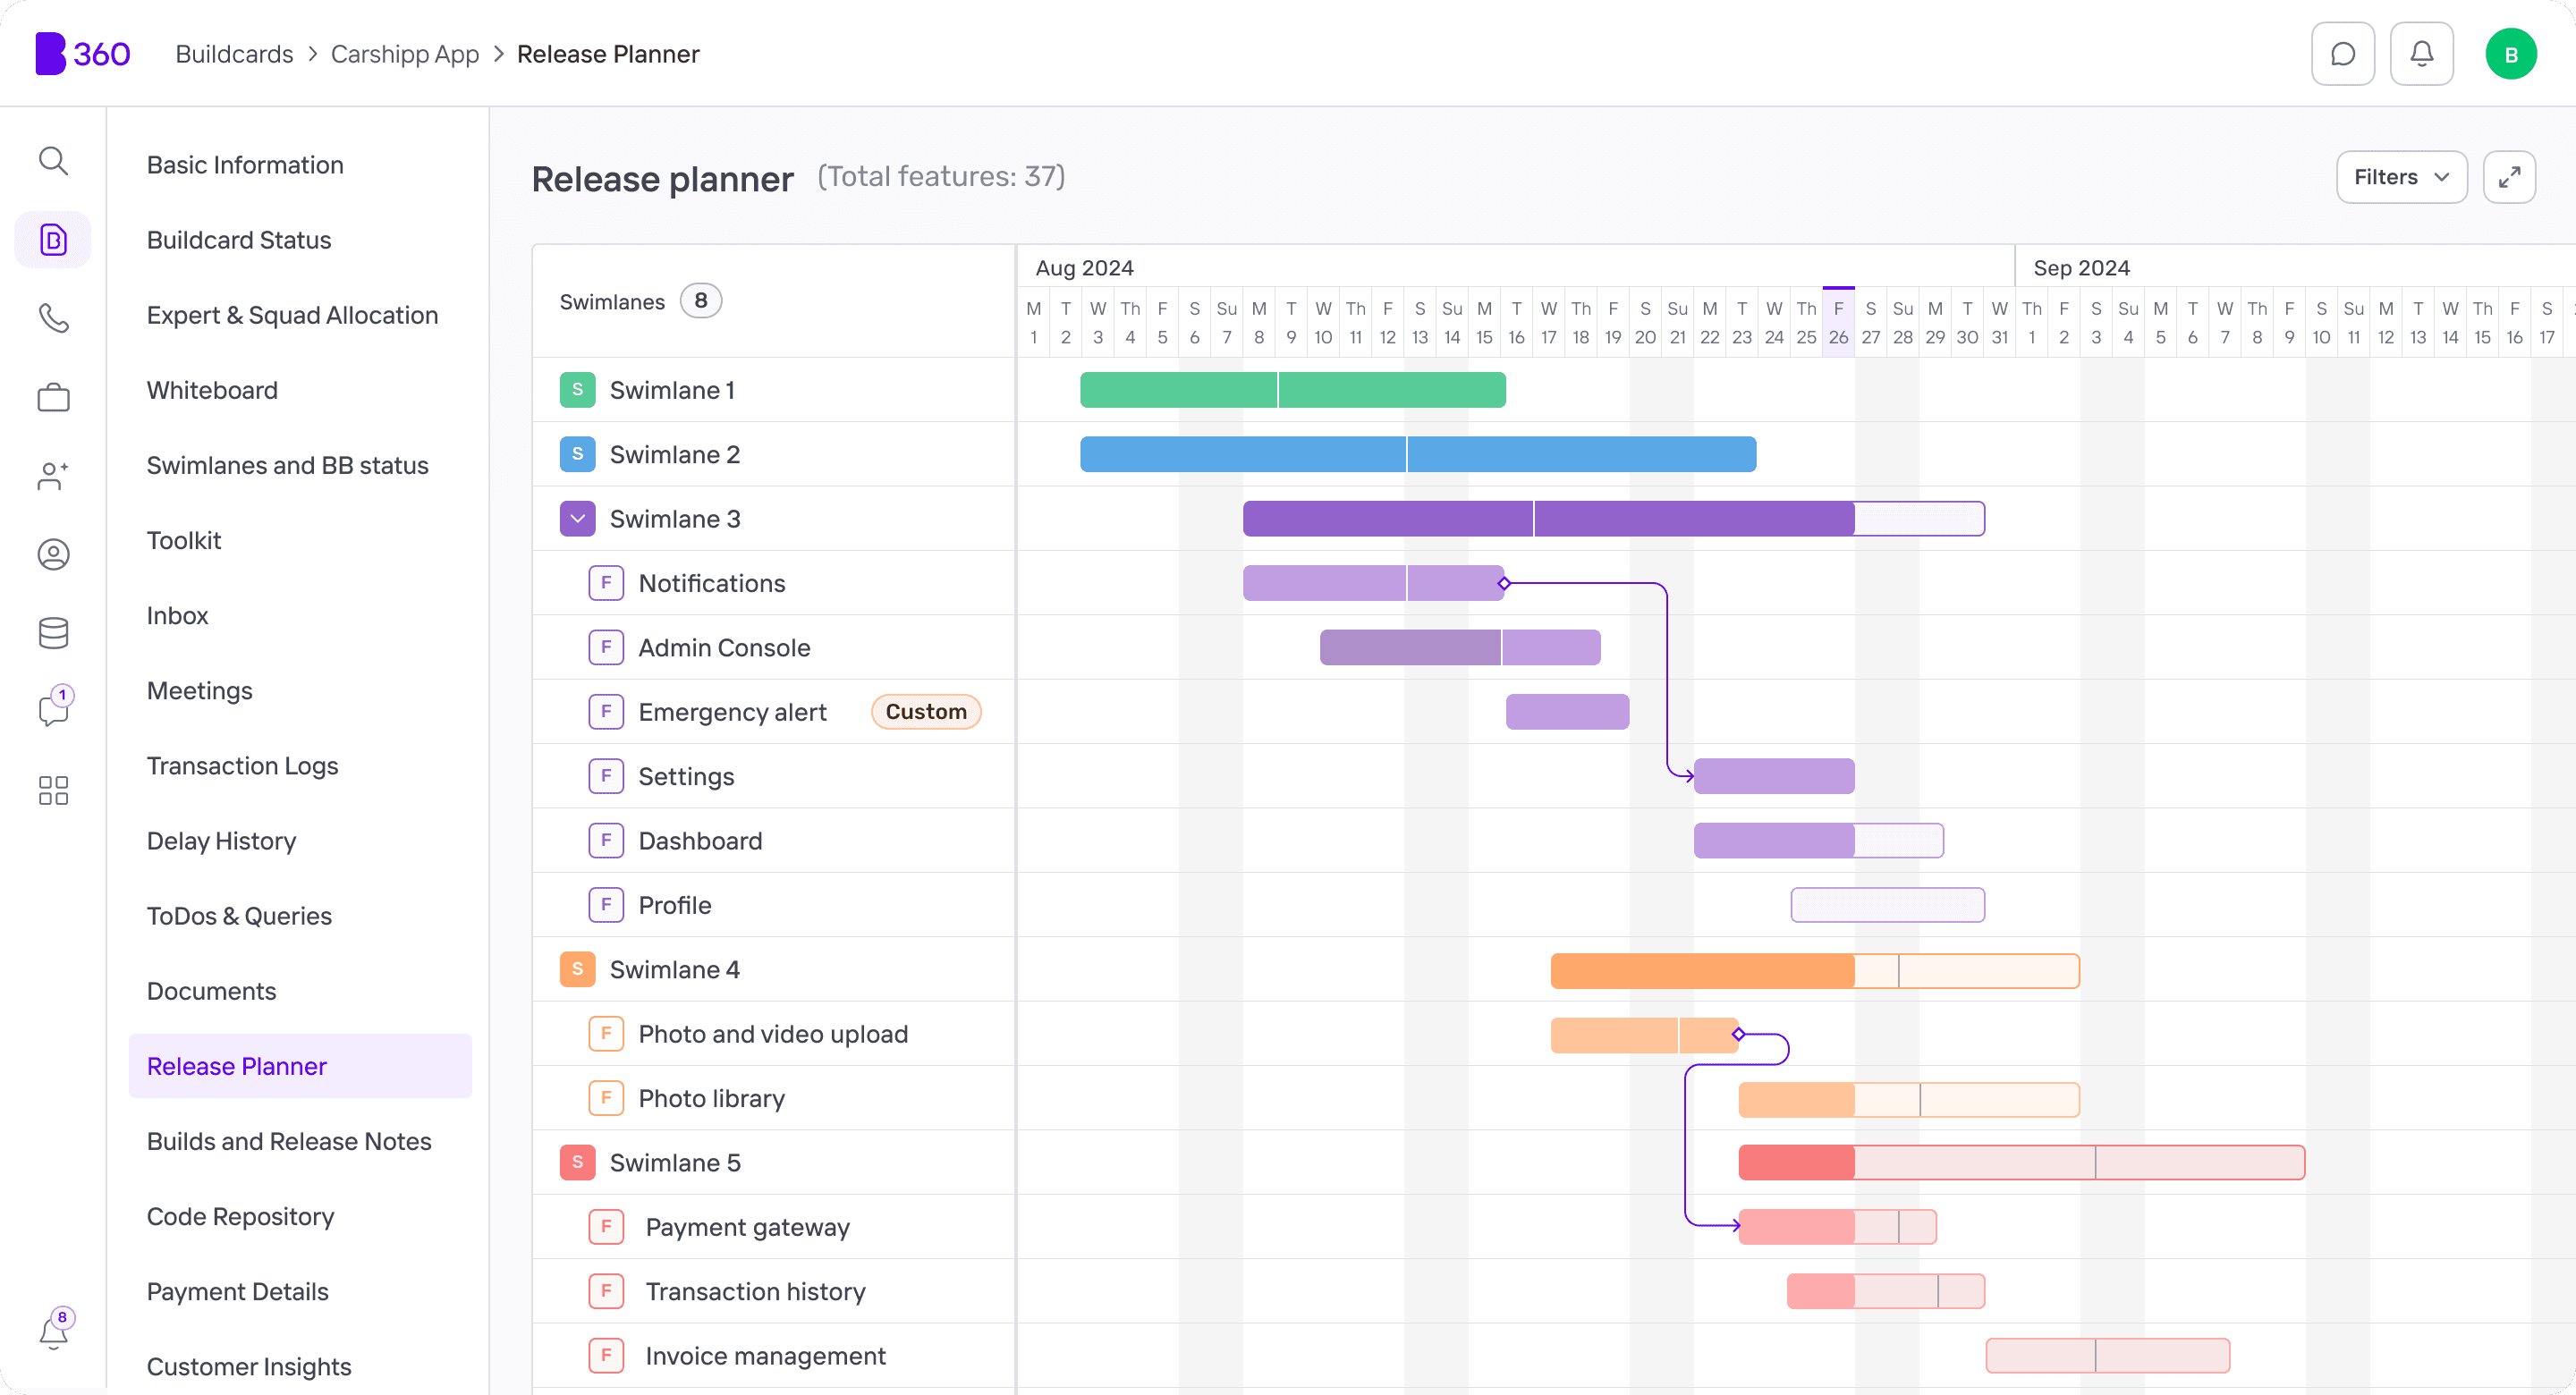Select highlighted Friday 26 date marker

(1838, 323)
